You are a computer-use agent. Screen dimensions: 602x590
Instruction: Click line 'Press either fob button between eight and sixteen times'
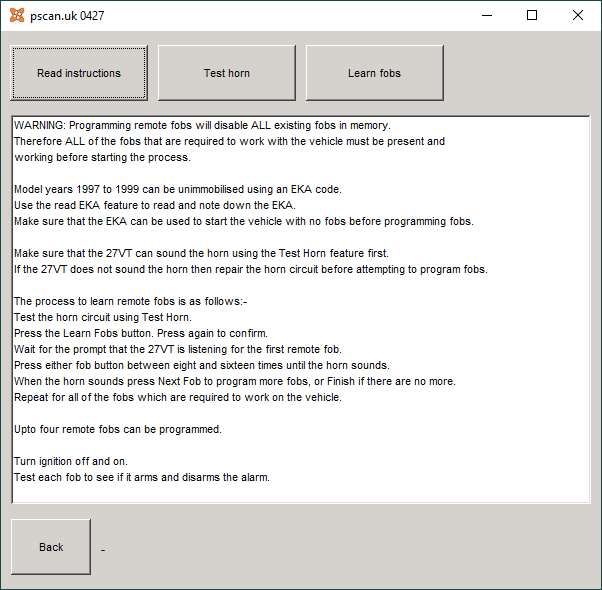tap(202, 365)
